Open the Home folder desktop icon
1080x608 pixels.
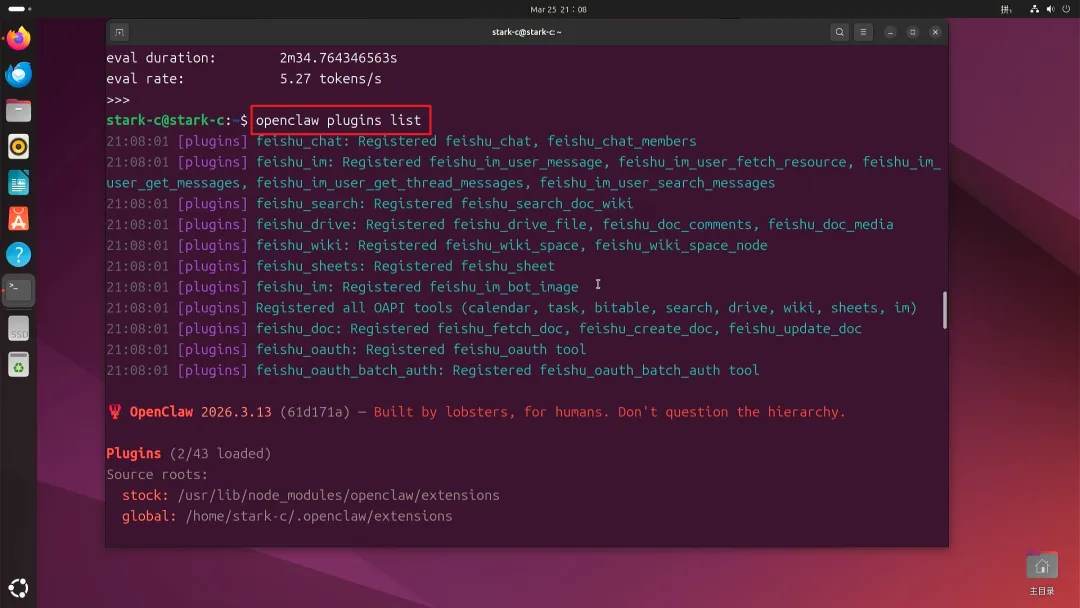[x=1041, y=573]
